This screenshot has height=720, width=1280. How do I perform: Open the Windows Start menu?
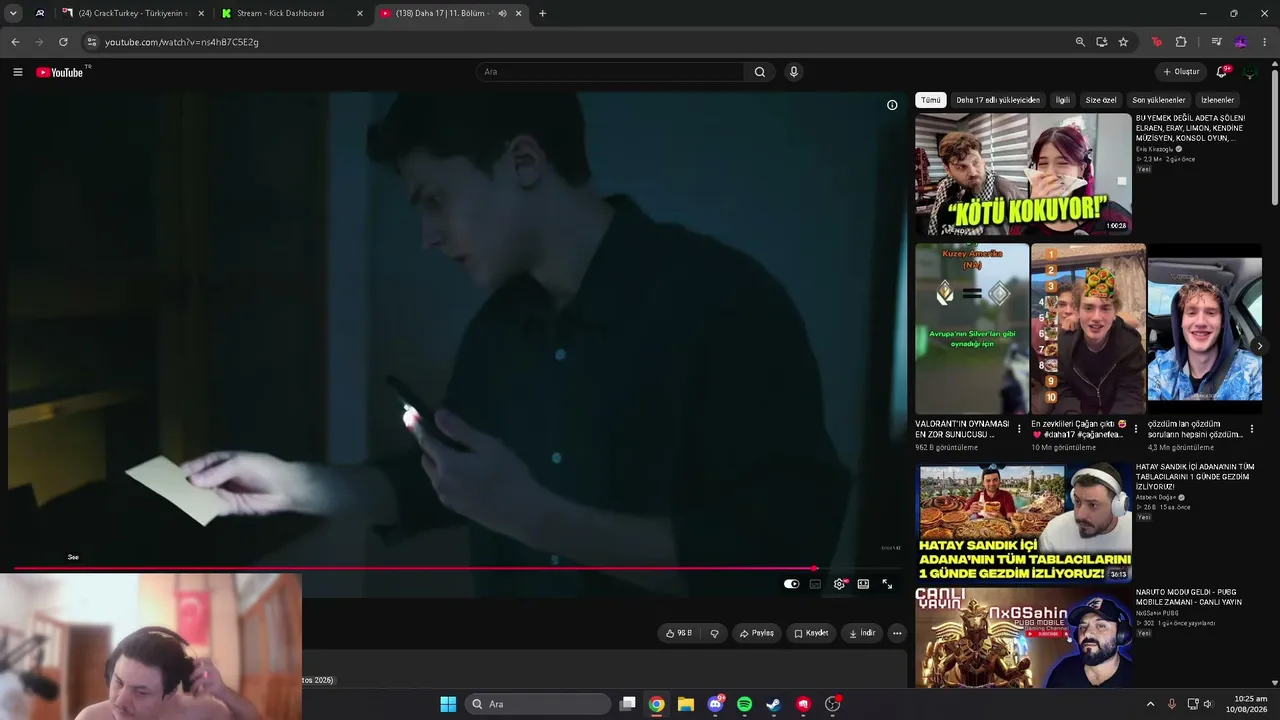pyautogui.click(x=448, y=704)
